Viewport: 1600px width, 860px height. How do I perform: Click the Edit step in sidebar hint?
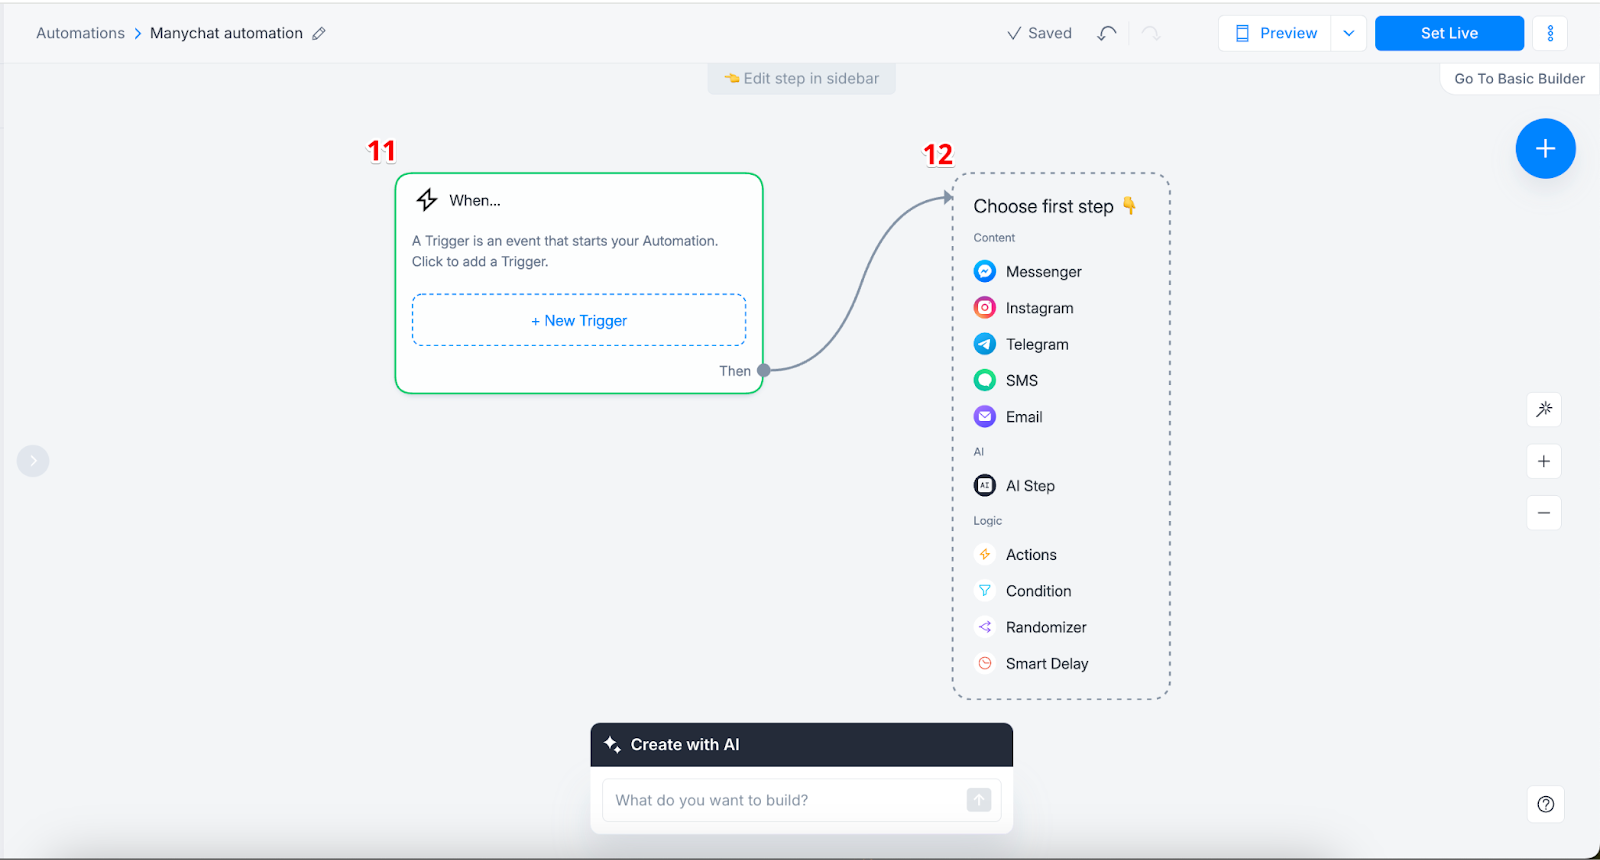pos(802,79)
